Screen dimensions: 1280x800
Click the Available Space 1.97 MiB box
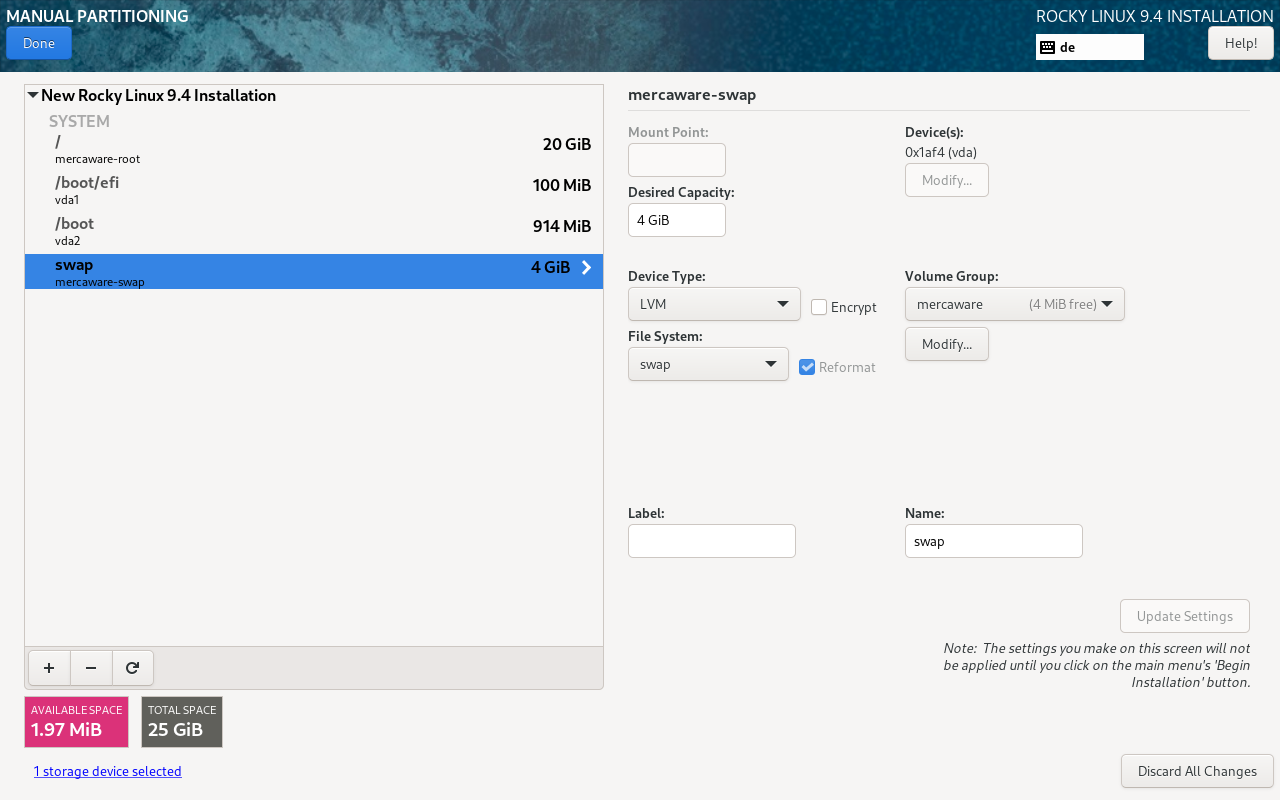click(77, 722)
